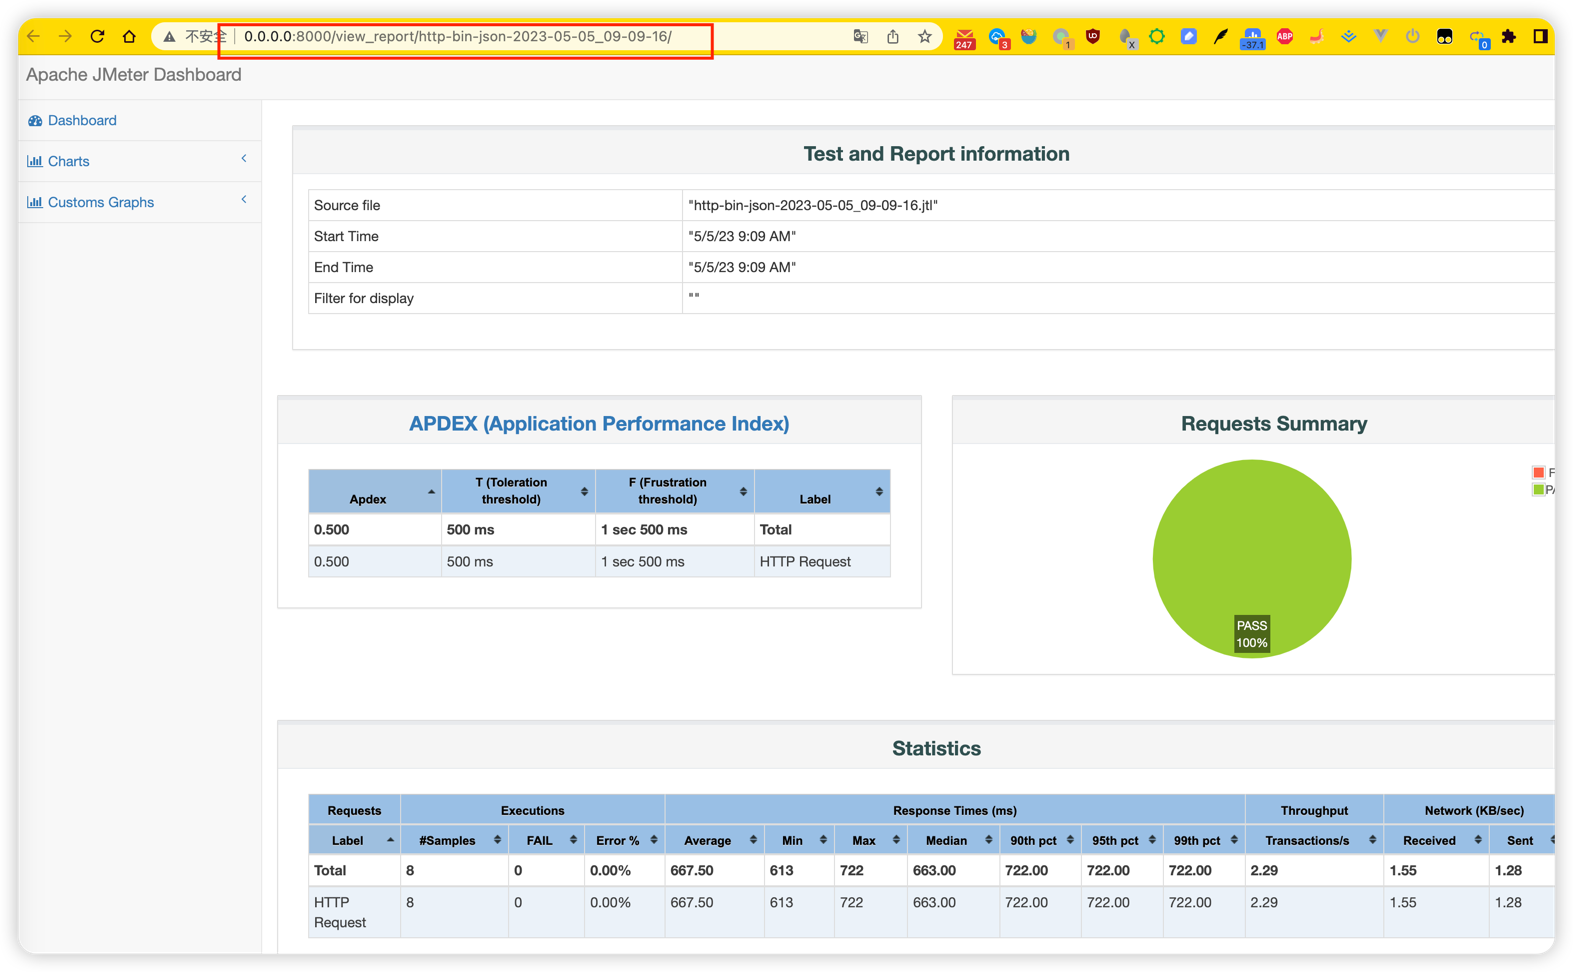The width and height of the screenshot is (1573, 972).
Task: Sort Statistics by 90th pct column
Action: tap(1040, 841)
